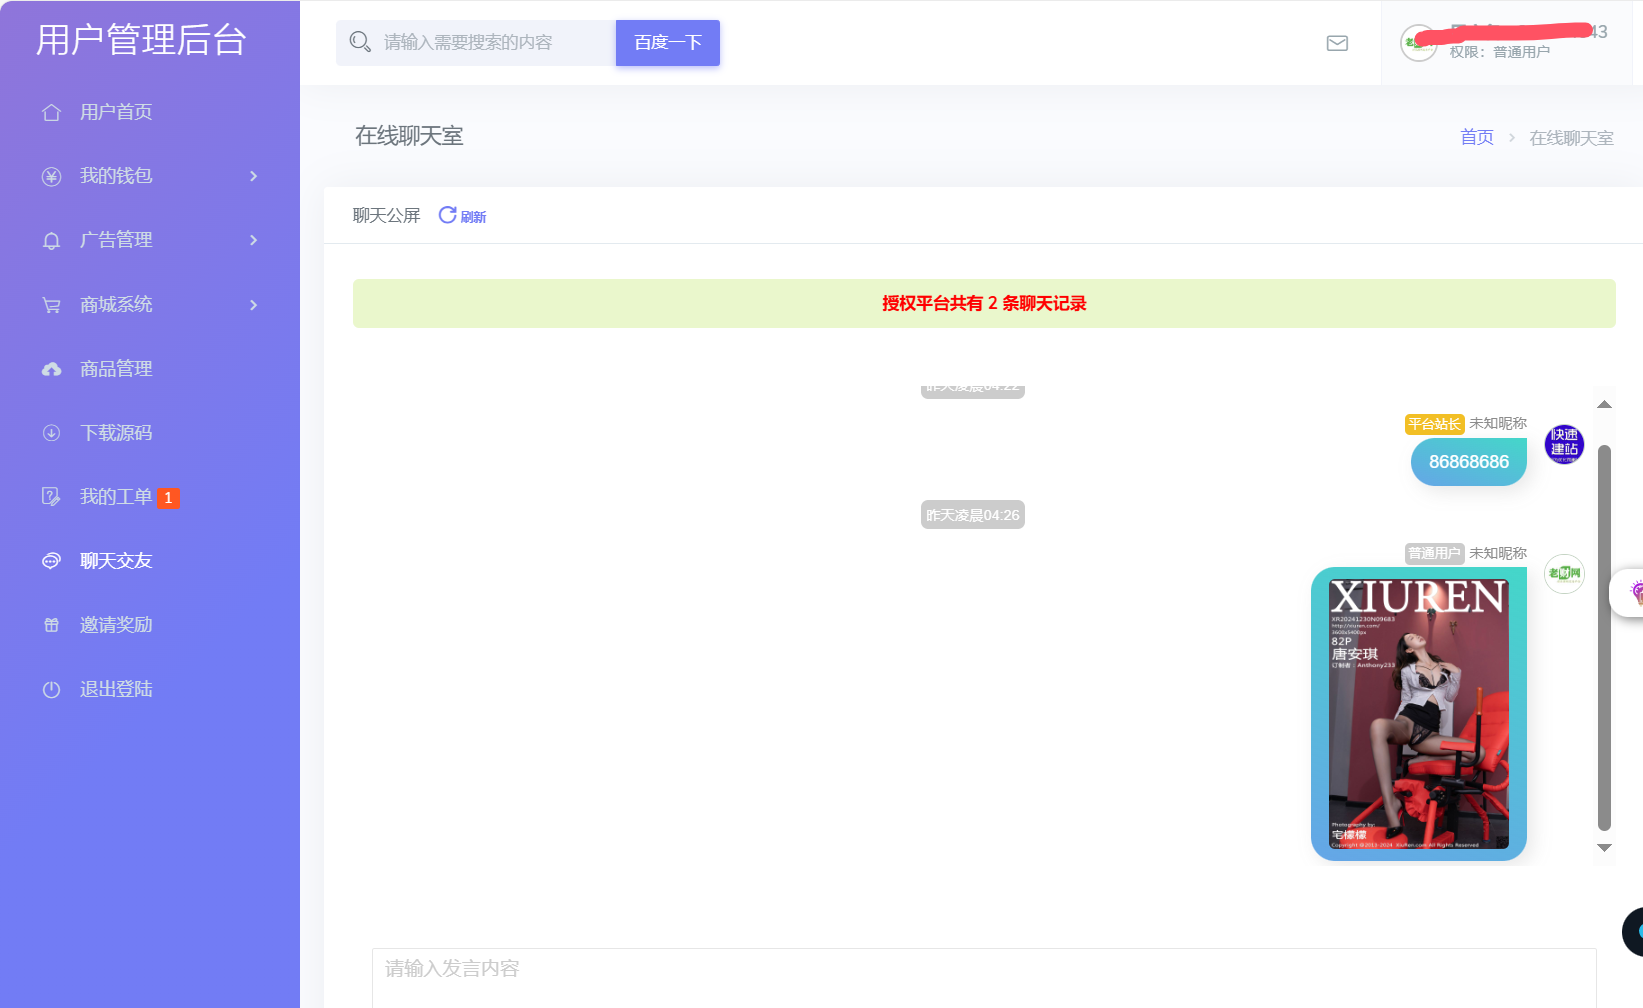Click the chat scrollbar up arrow
The image size is (1643, 1008).
coord(1604,404)
